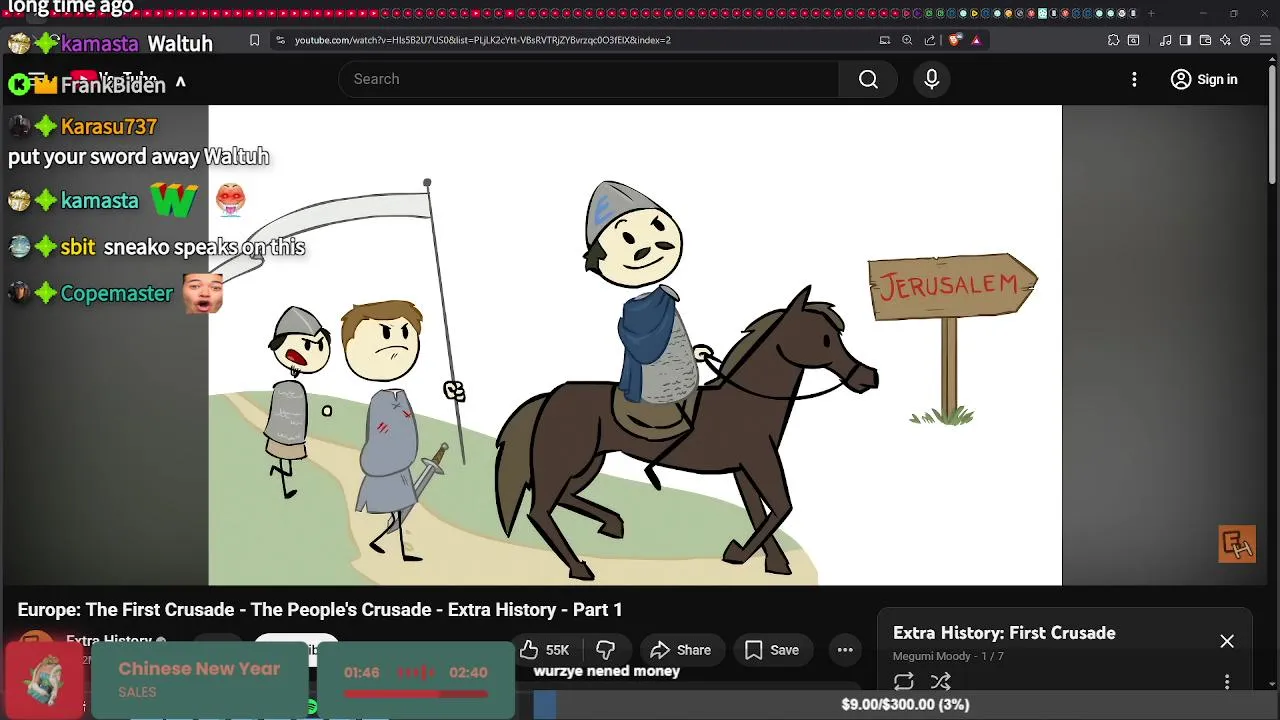Click the page vertical scrollbar thumb
Screen dimensions: 1280x720
coord(1272,125)
